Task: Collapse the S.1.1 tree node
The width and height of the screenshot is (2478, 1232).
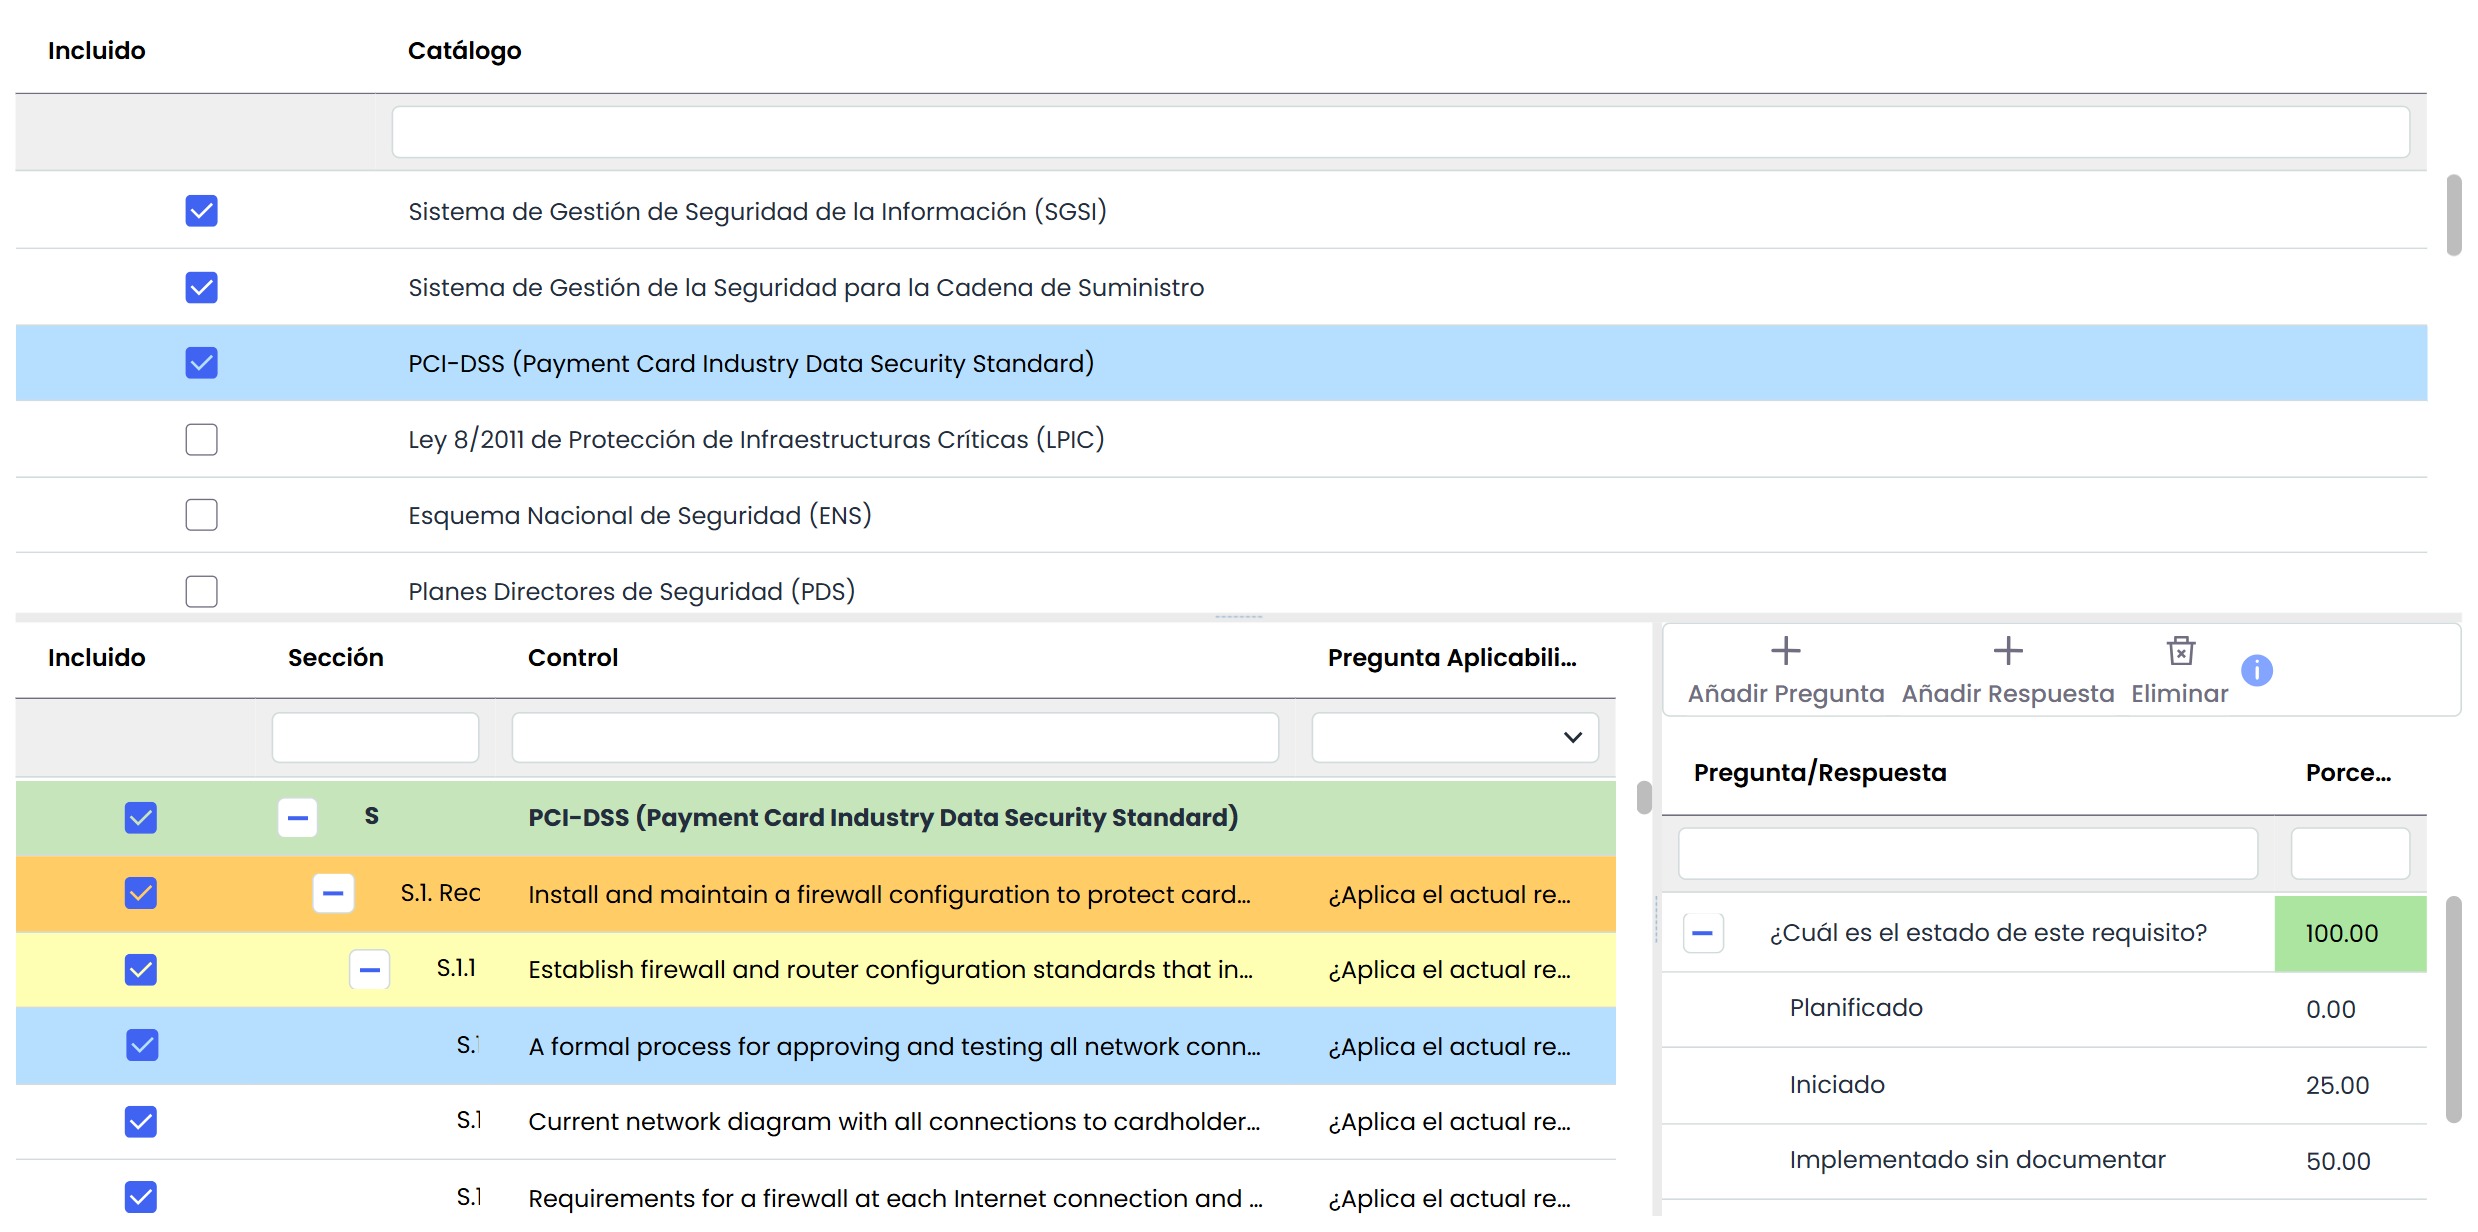Action: [369, 969]
